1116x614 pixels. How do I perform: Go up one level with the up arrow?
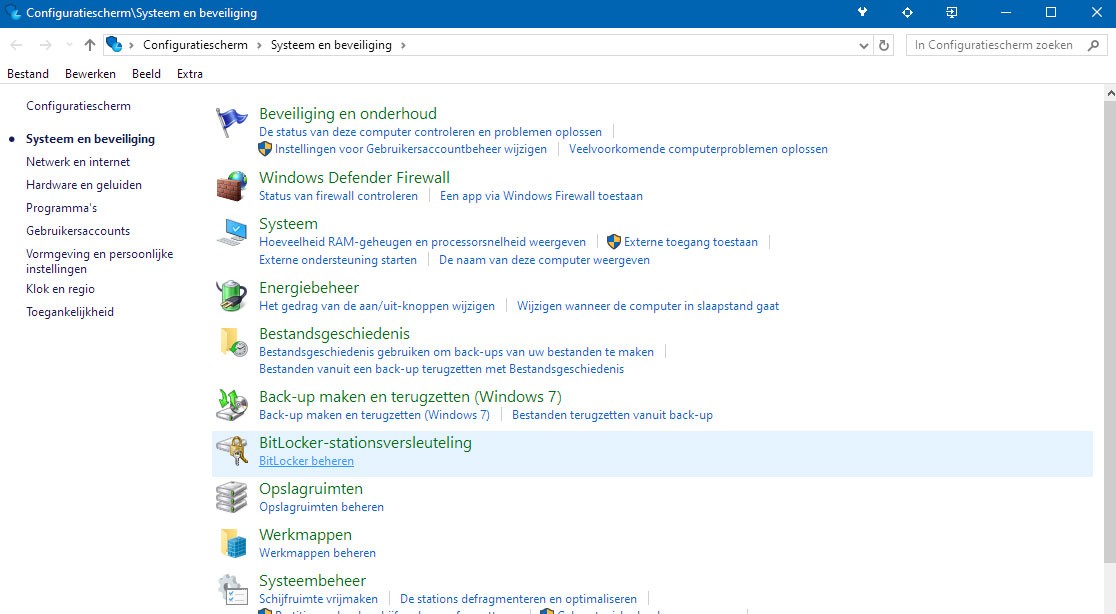[x=90, y=45]
